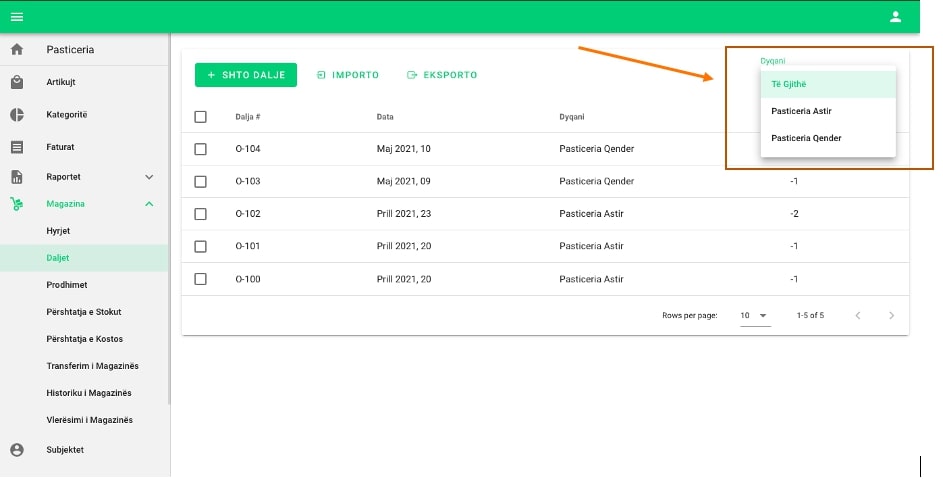This screenshot has height=486, width=943.
Task: Select the Faturat receipt icon
Action: pyautogui.click(x=17, y=147)
